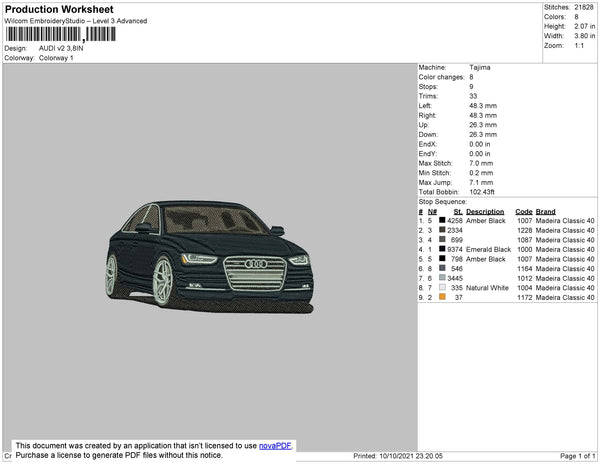Click the barcode in the worksheet header

pos(60,34)
